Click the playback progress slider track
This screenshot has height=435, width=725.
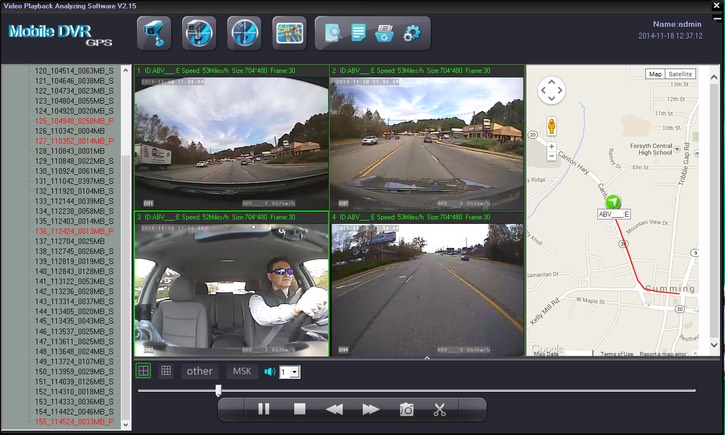(x=450, y=391)
